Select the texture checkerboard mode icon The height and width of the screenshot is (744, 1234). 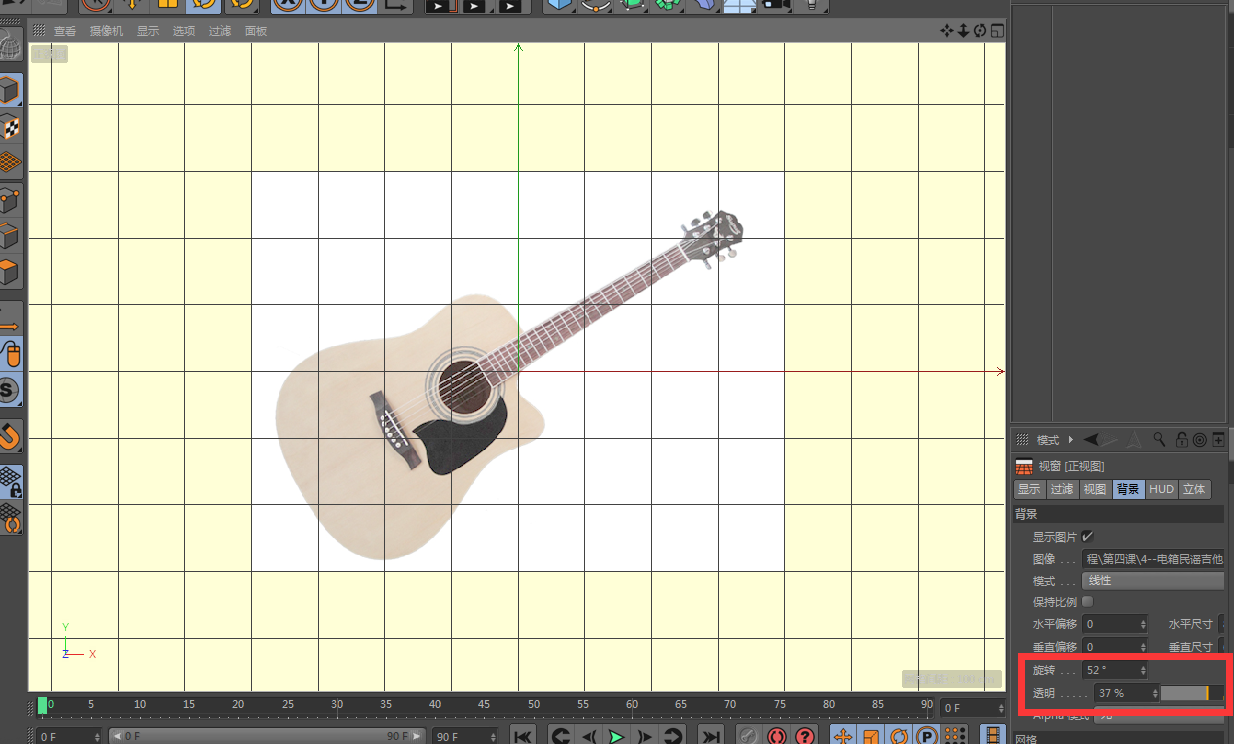[10, 127]
